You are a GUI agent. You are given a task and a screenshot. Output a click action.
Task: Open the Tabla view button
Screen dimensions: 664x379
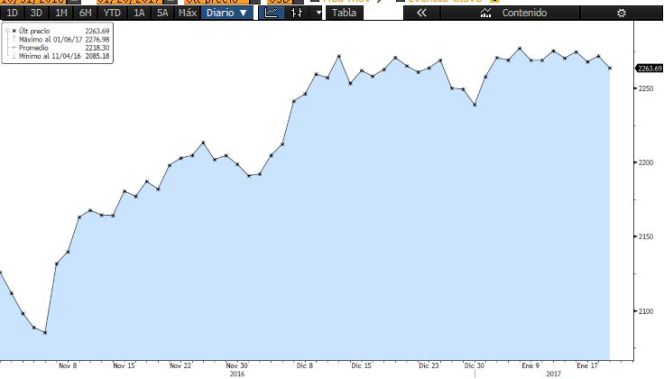(344, 13)
